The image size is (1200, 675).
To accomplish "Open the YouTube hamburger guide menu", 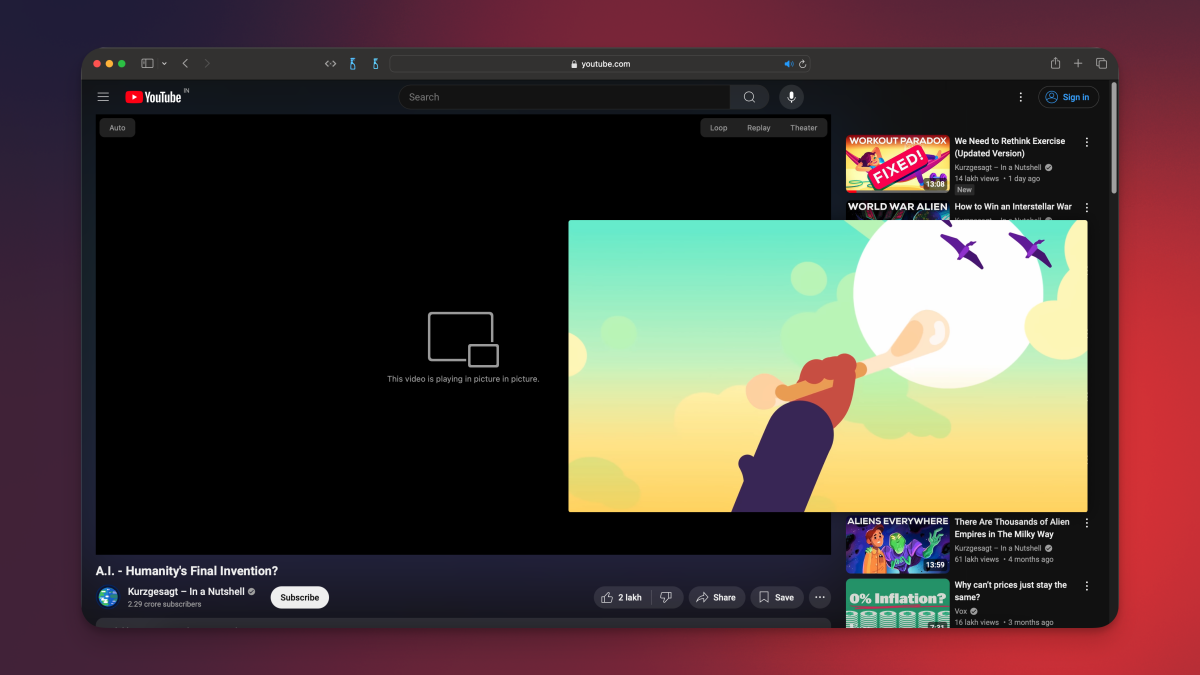I will [103, 97].
